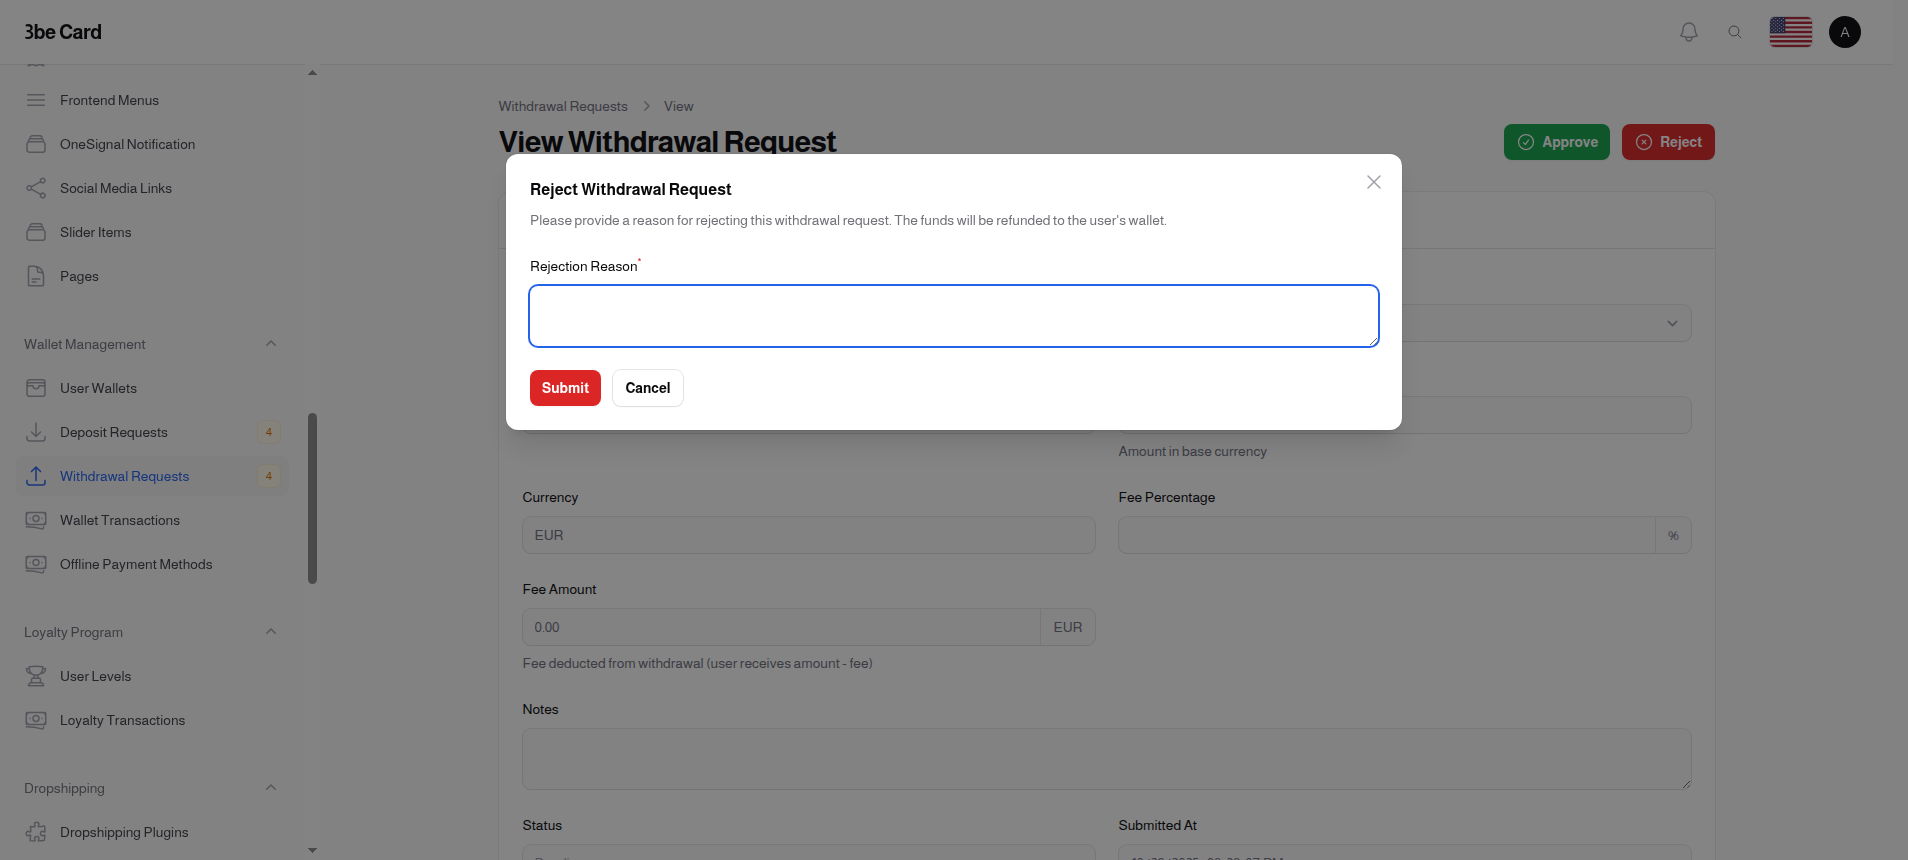Viewport: 1908px width, 860px height.
Task: Open Frontend Menus in sidebar
Action: [x=152, y=100]
